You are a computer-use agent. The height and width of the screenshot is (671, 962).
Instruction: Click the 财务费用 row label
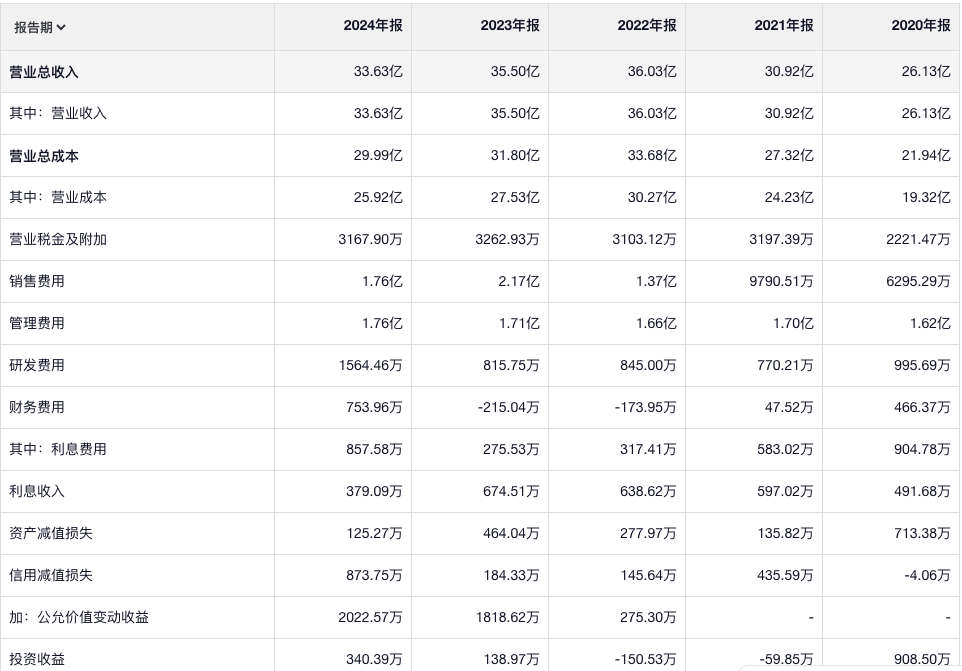pyautogui.click(x=37, y=408)
